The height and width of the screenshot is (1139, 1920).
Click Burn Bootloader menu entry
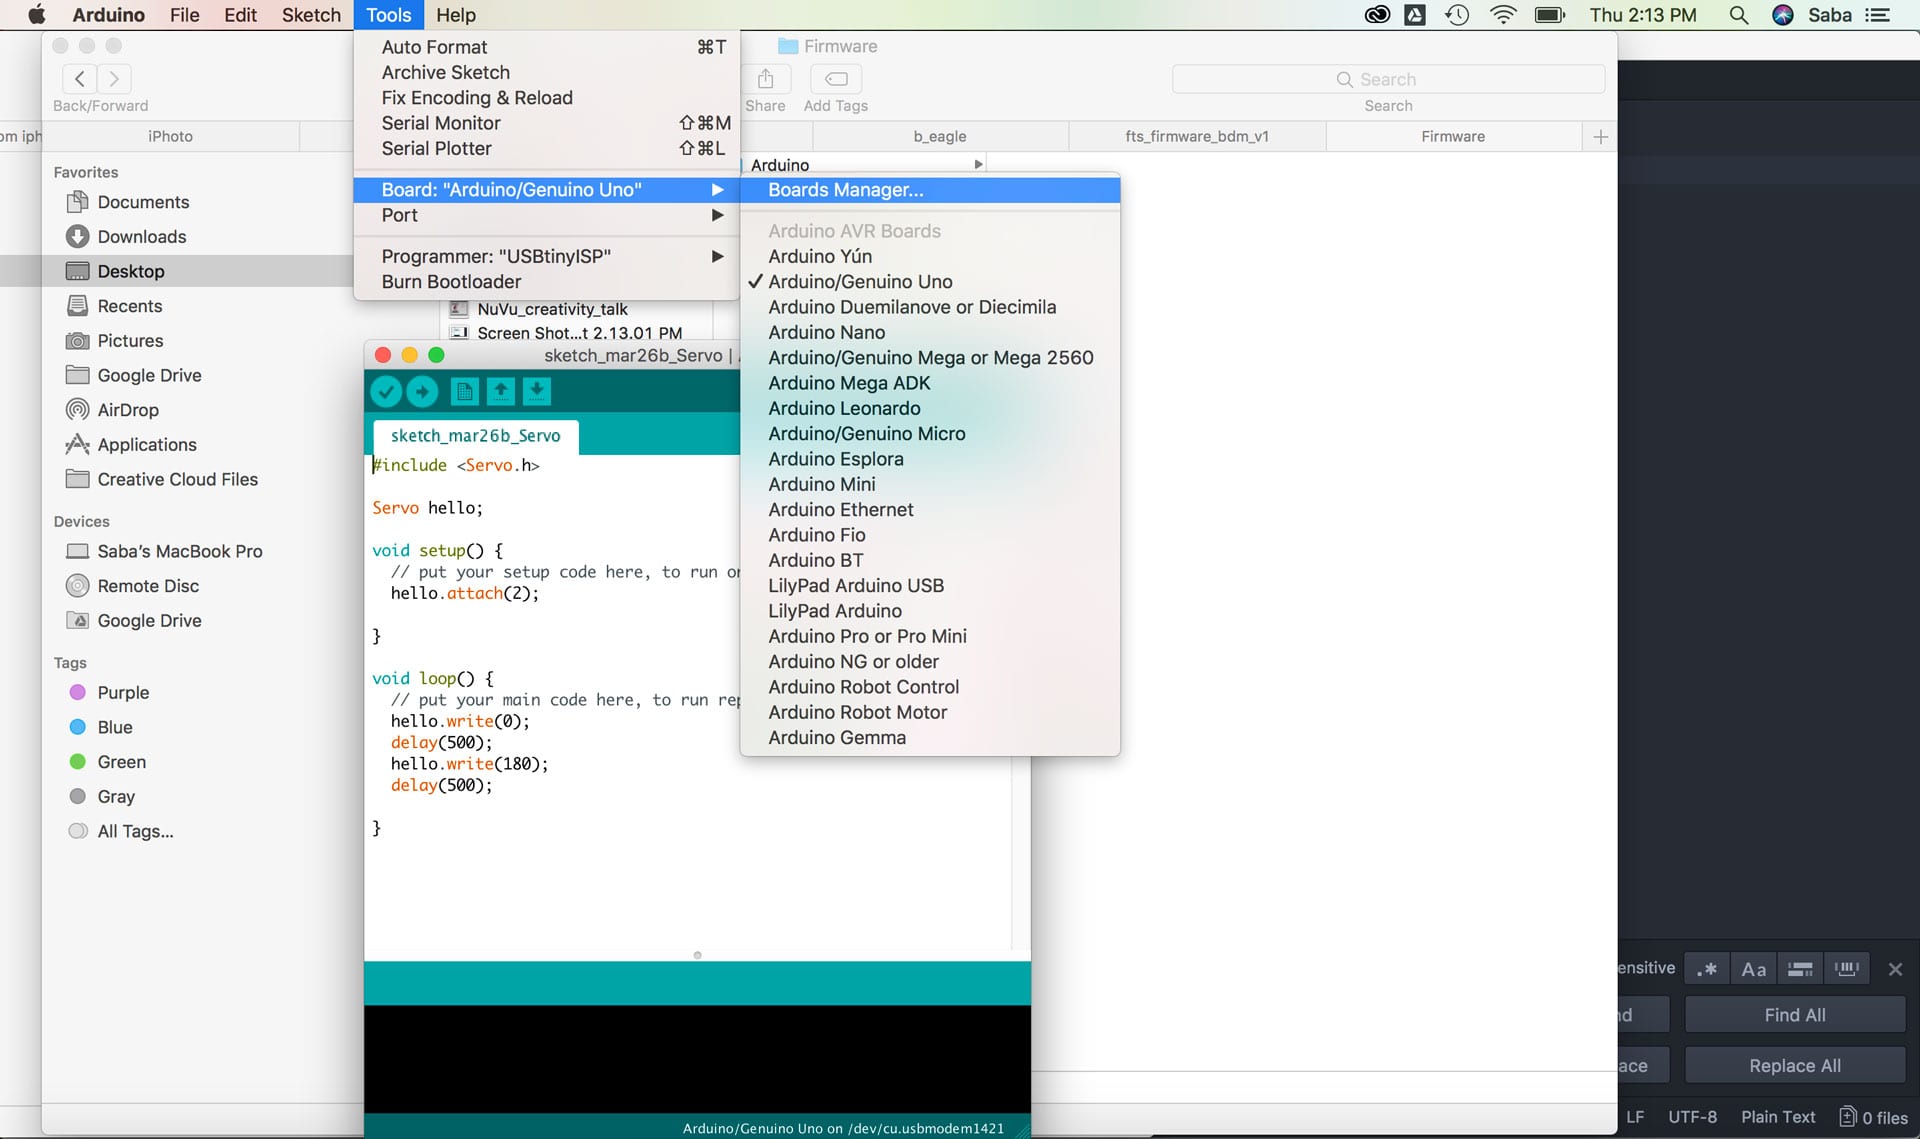coord(546,282)
